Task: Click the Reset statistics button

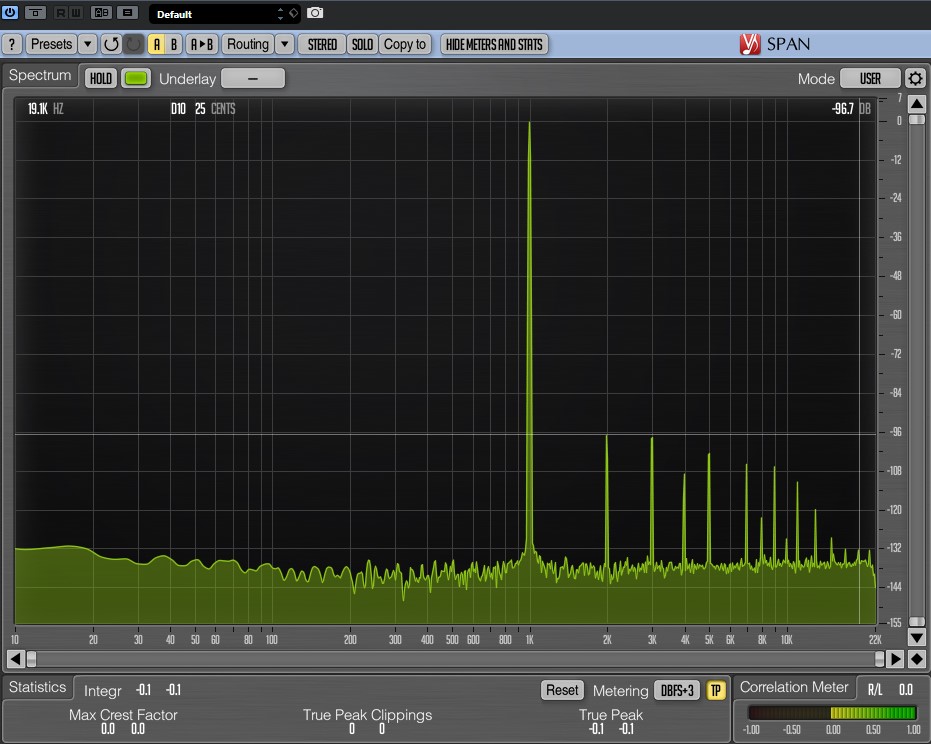Action: tap(562, 690)
